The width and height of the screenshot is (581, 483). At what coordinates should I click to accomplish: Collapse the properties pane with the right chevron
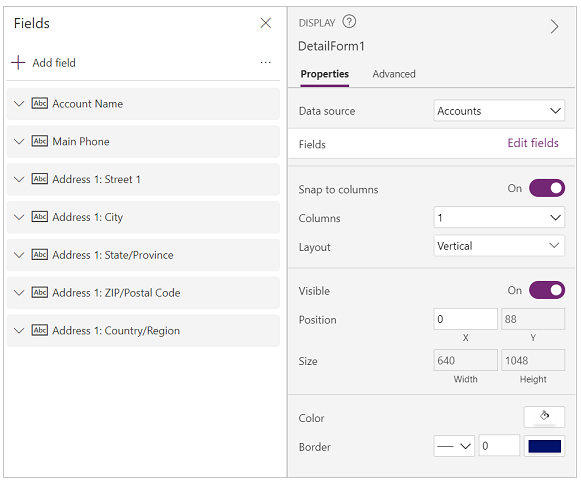click(554, 26)
